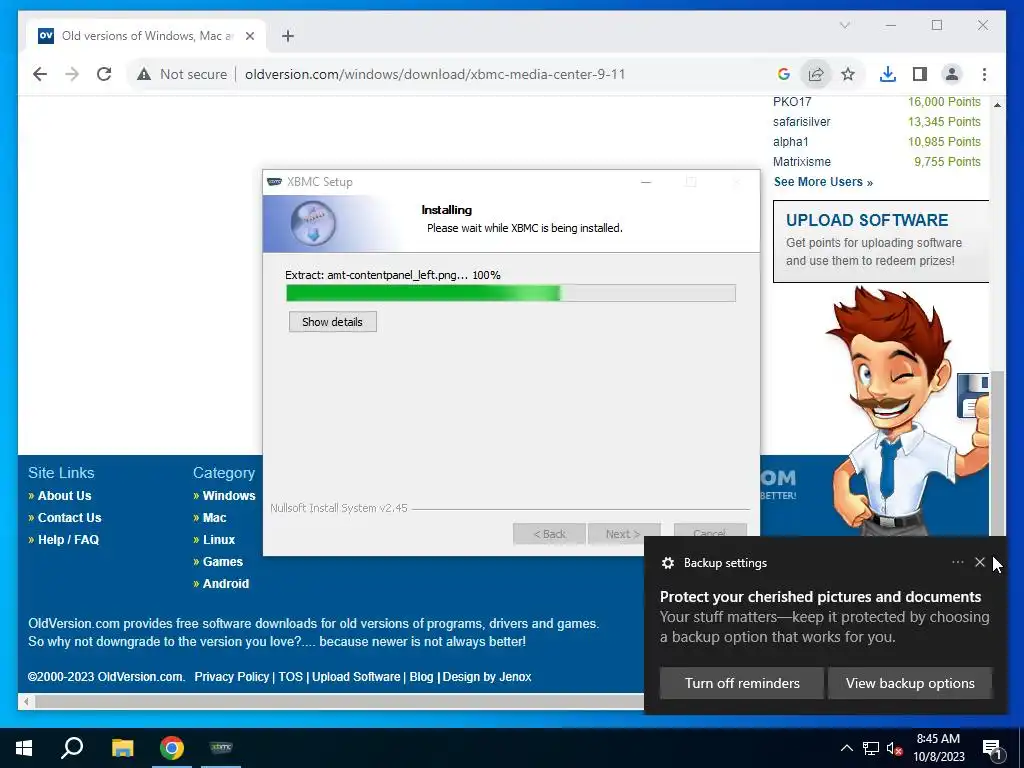Reload the oldversion.com page

pos(104,74)
